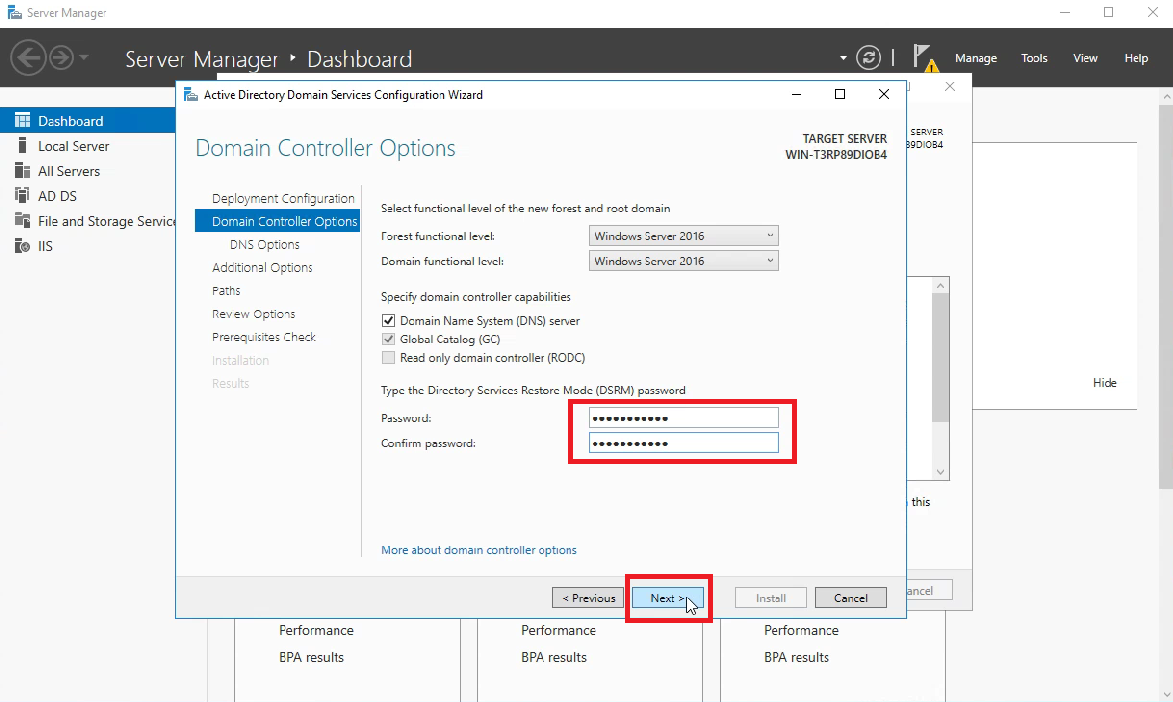The image size is (1173, 702).
Task: Open the More about domain controller options link
Action: [x=479, y=549]
